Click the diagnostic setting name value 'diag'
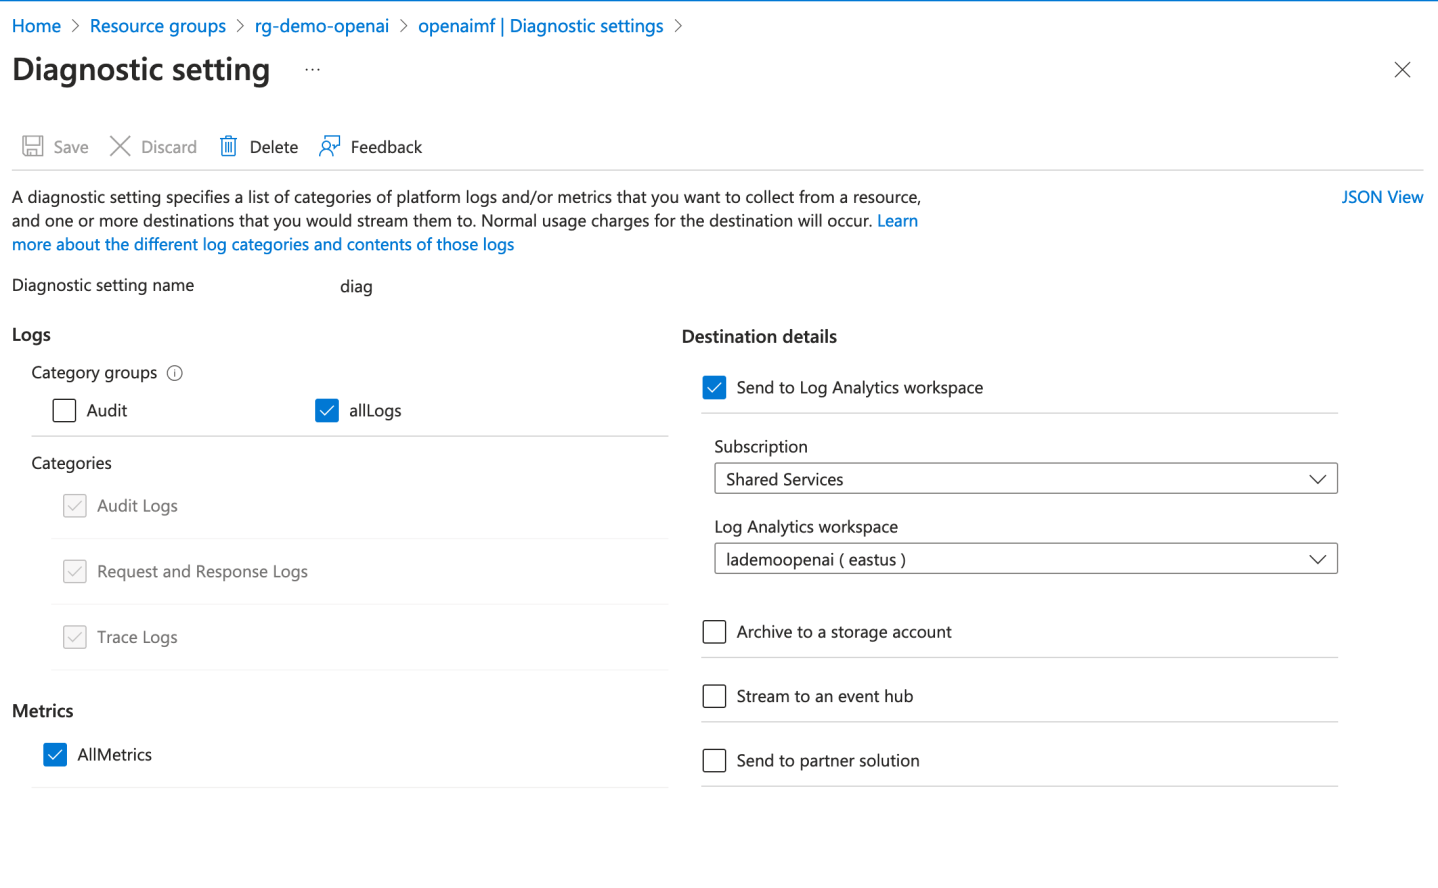The image size is (1438, 888). click(x=356, y=287)
